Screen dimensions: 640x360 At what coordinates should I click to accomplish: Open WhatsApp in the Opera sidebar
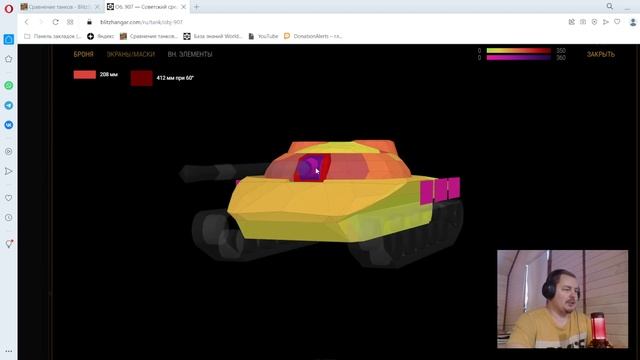tap(9, 85)
